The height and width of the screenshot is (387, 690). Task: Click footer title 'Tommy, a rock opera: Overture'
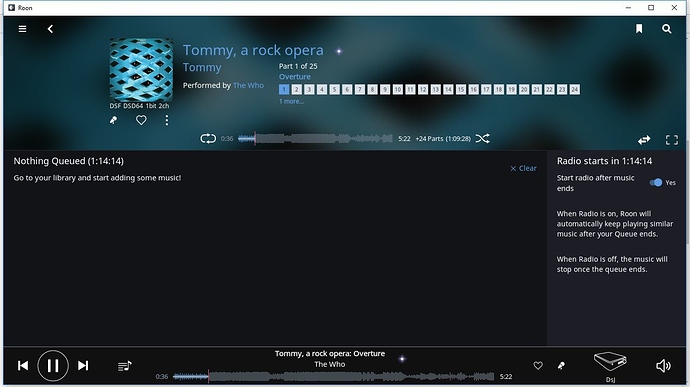pyautogui.click(x=330, y=354)
